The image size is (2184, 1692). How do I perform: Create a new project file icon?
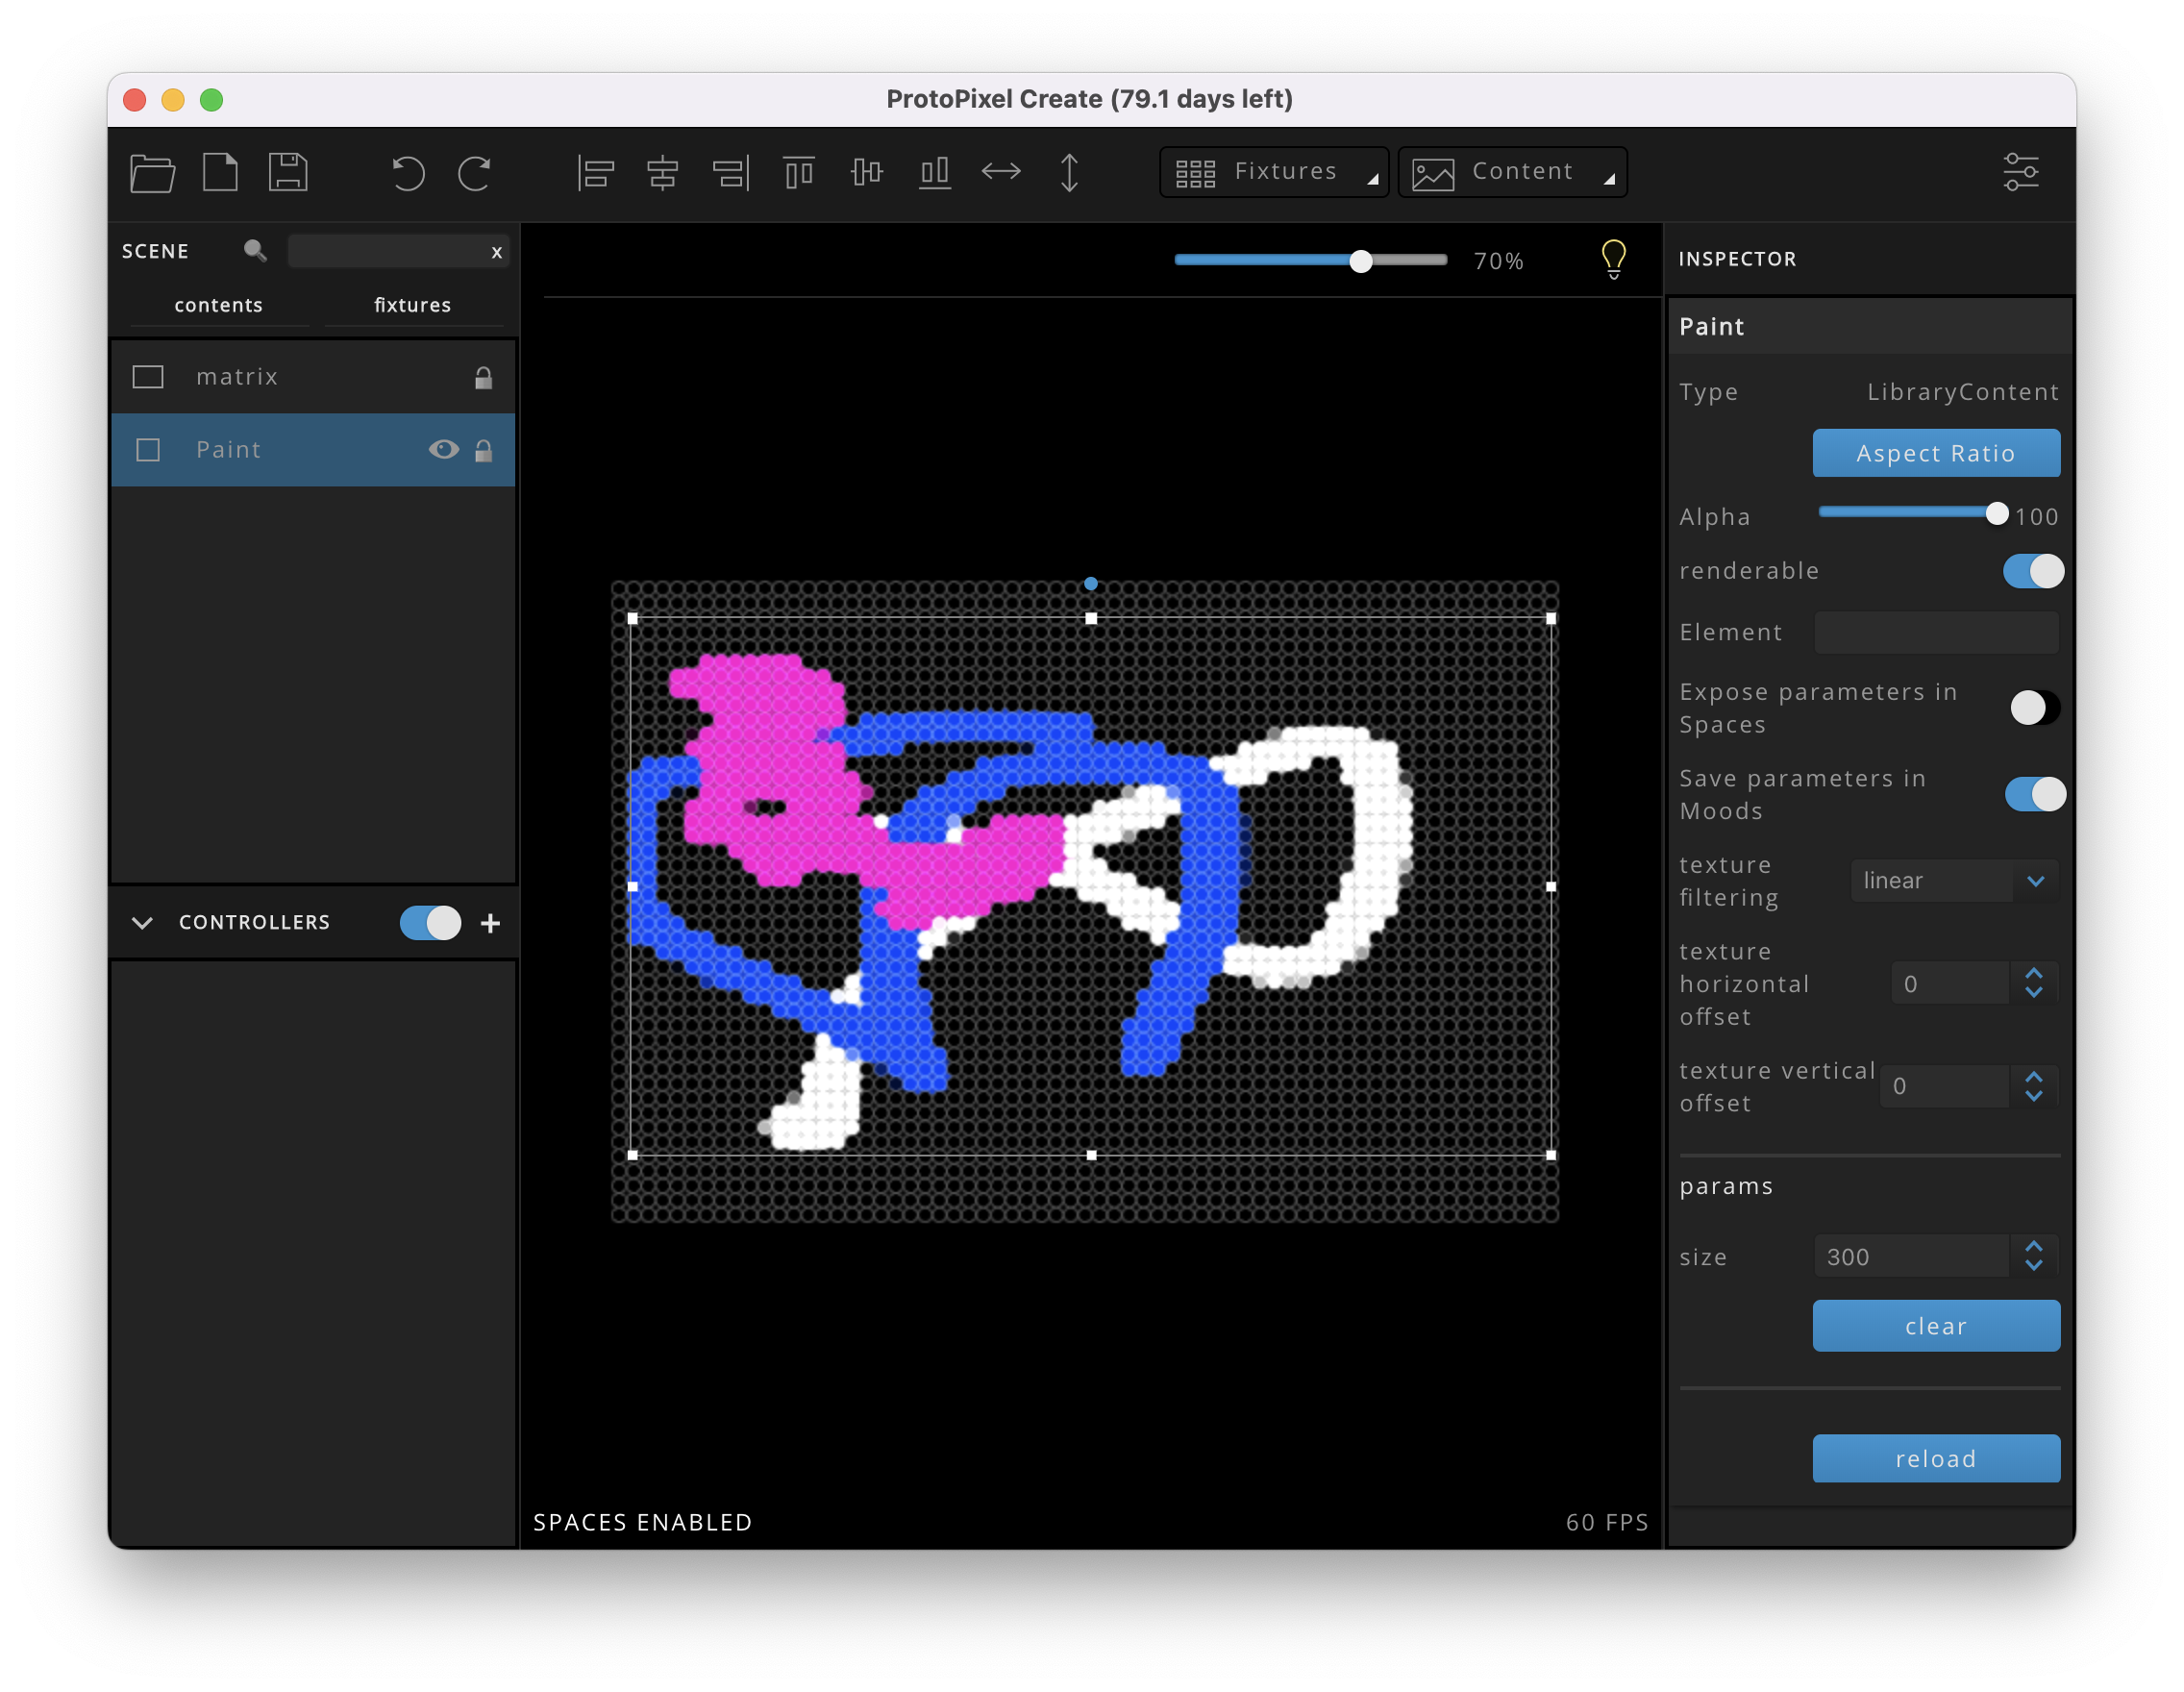(x=220, y=172)
